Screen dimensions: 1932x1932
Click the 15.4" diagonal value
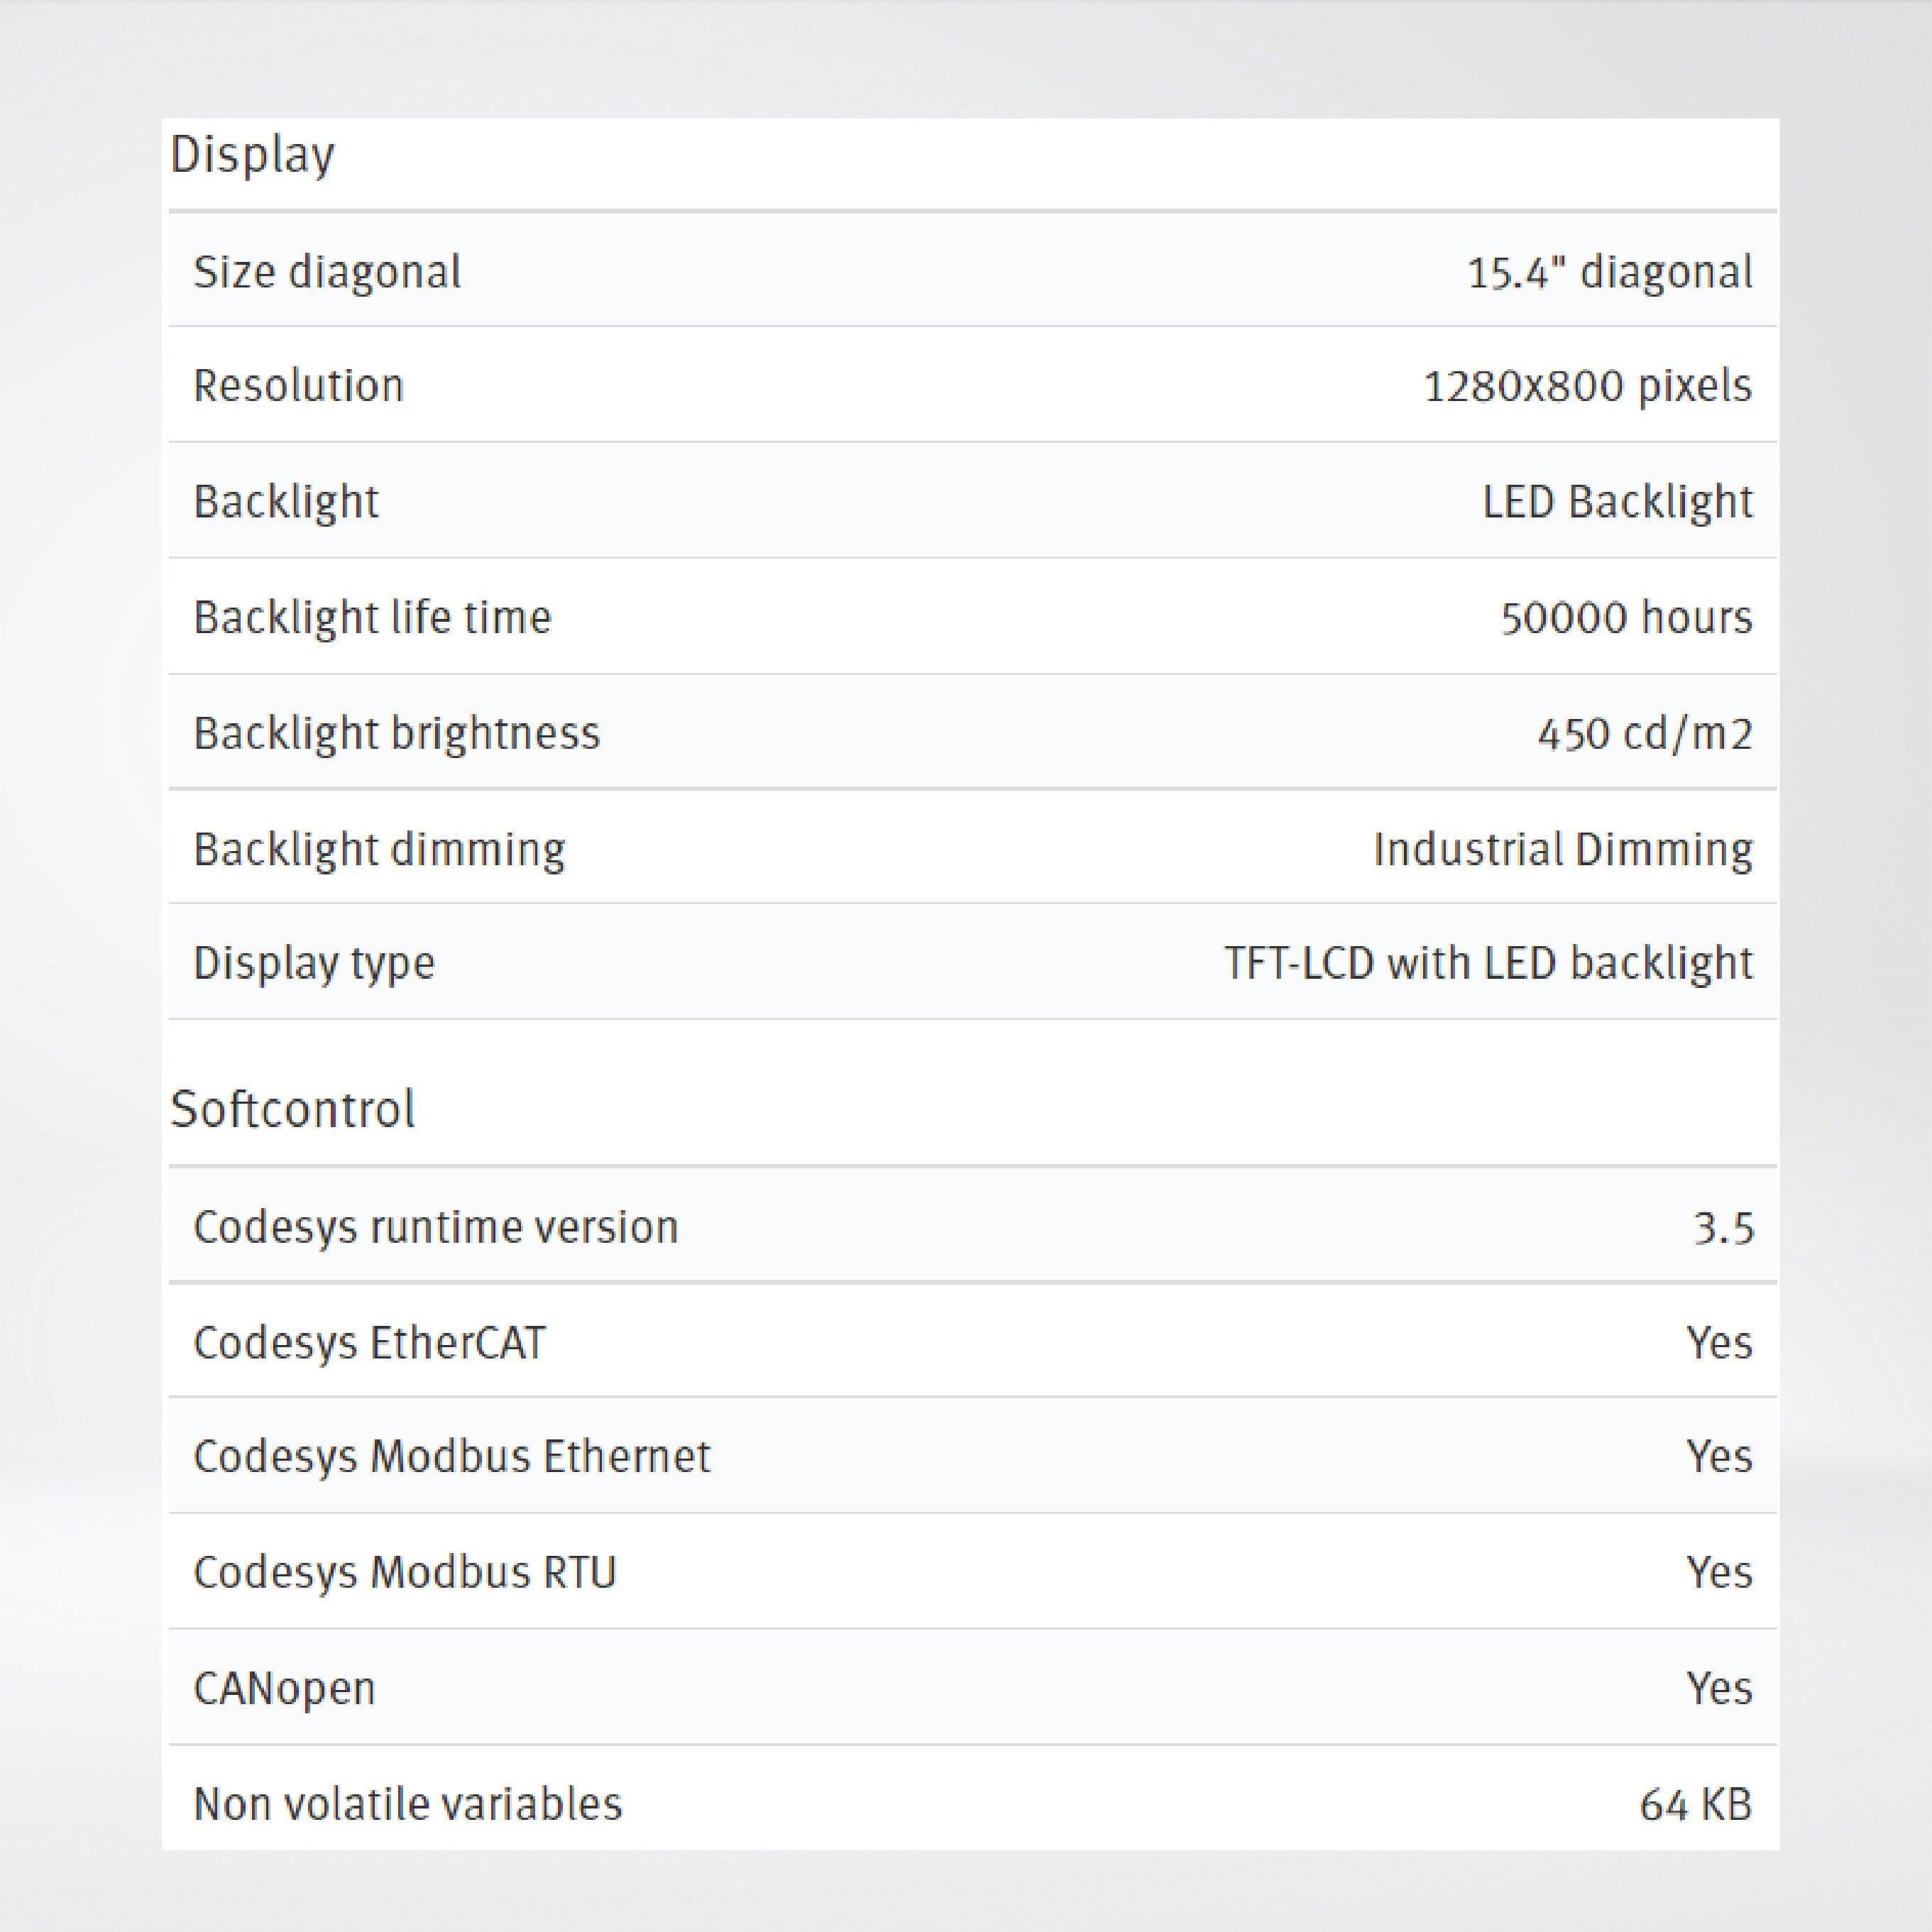click(x=1609, y=272)
